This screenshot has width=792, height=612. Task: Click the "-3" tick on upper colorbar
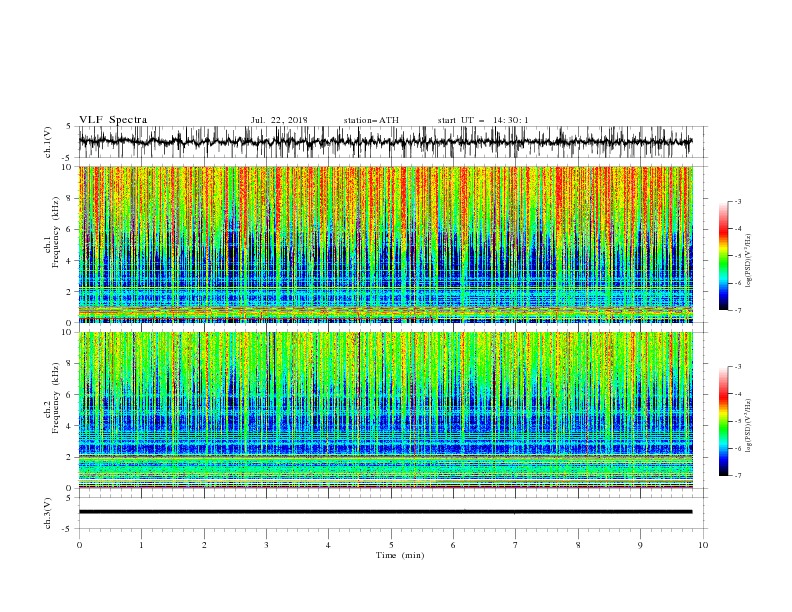[x=738, y=201]
